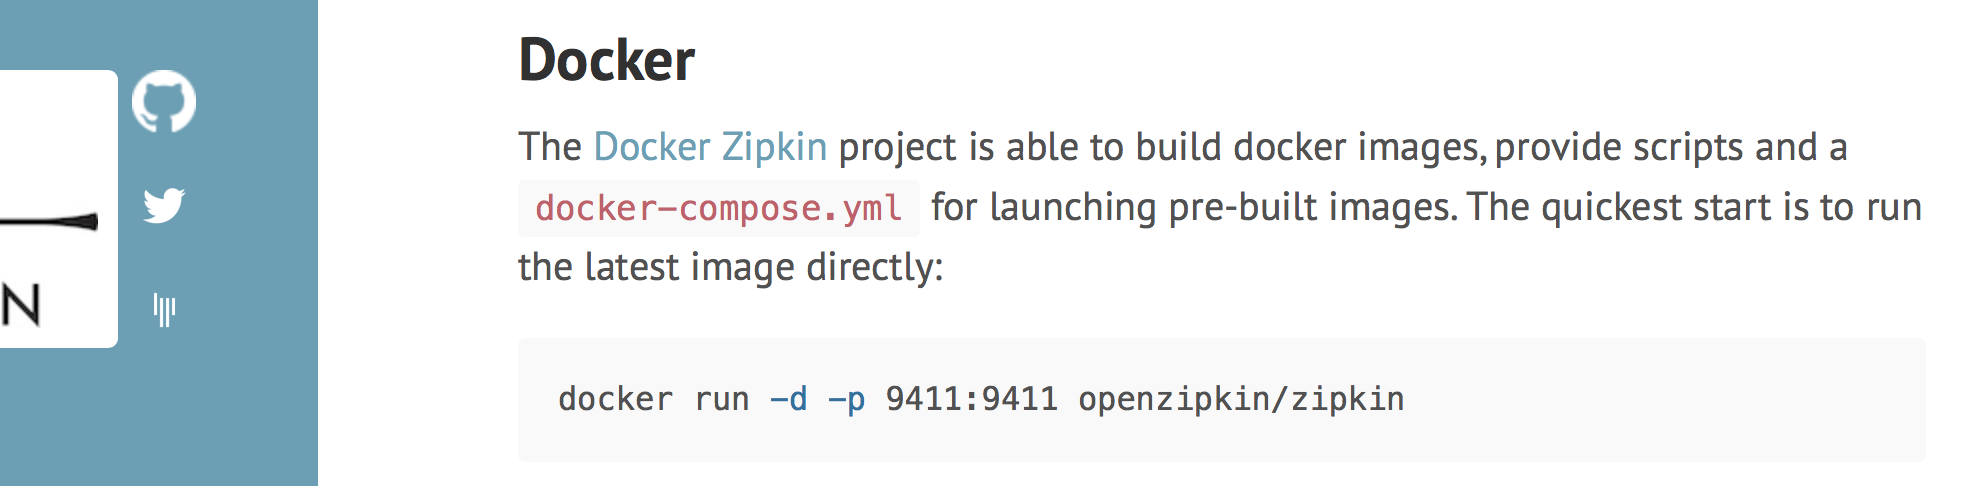1964x486 pixels.
Task: Click the white logo card in sidebar
Action: coord(58,208)
